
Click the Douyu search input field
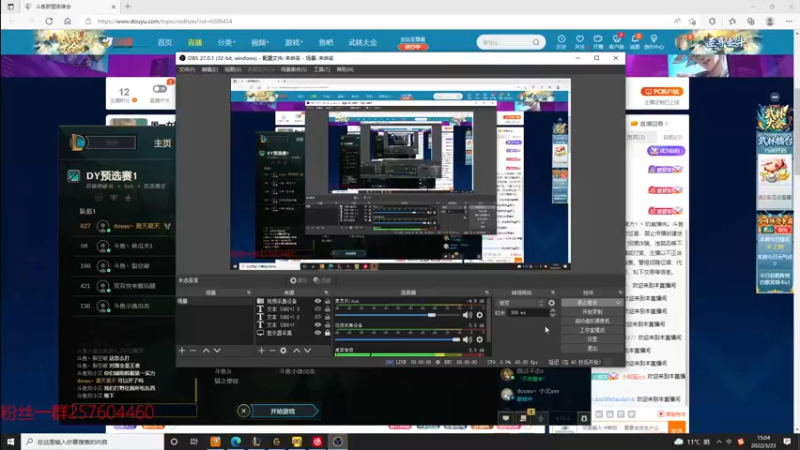point(505,42)
